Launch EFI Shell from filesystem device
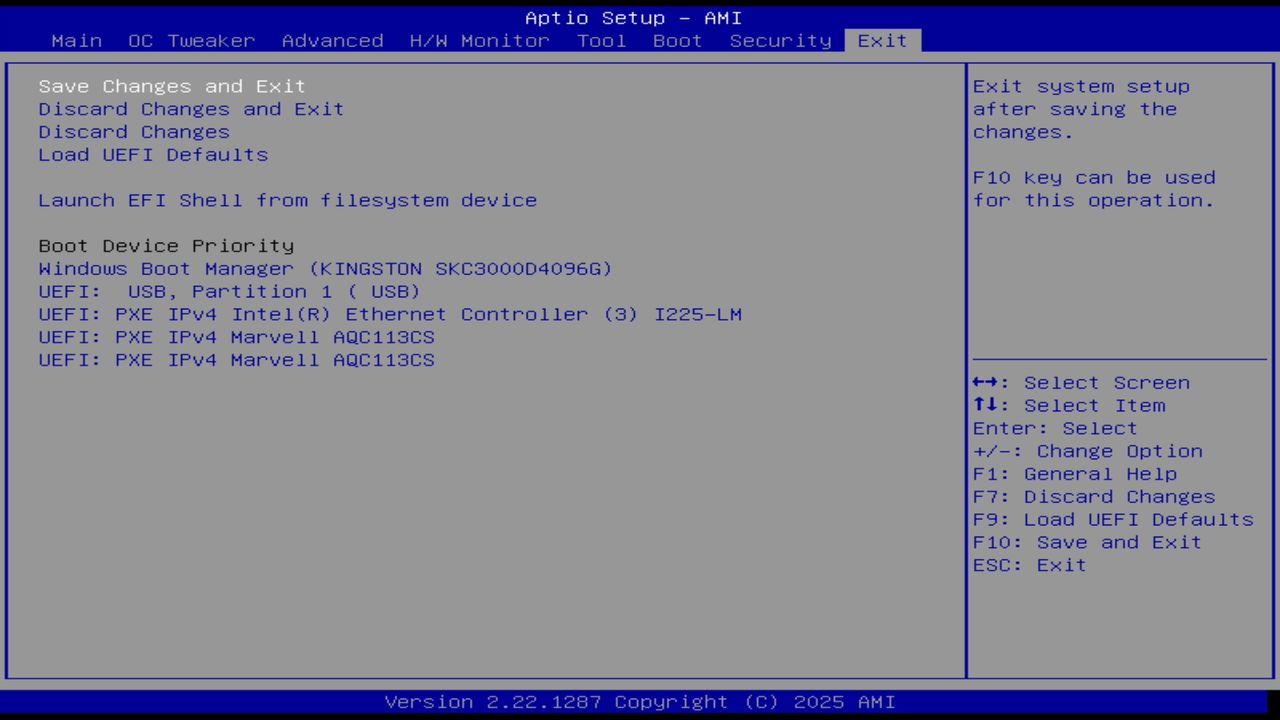Screen dimensions: 1280x720 pyautogui.click(x=288, y=200)
